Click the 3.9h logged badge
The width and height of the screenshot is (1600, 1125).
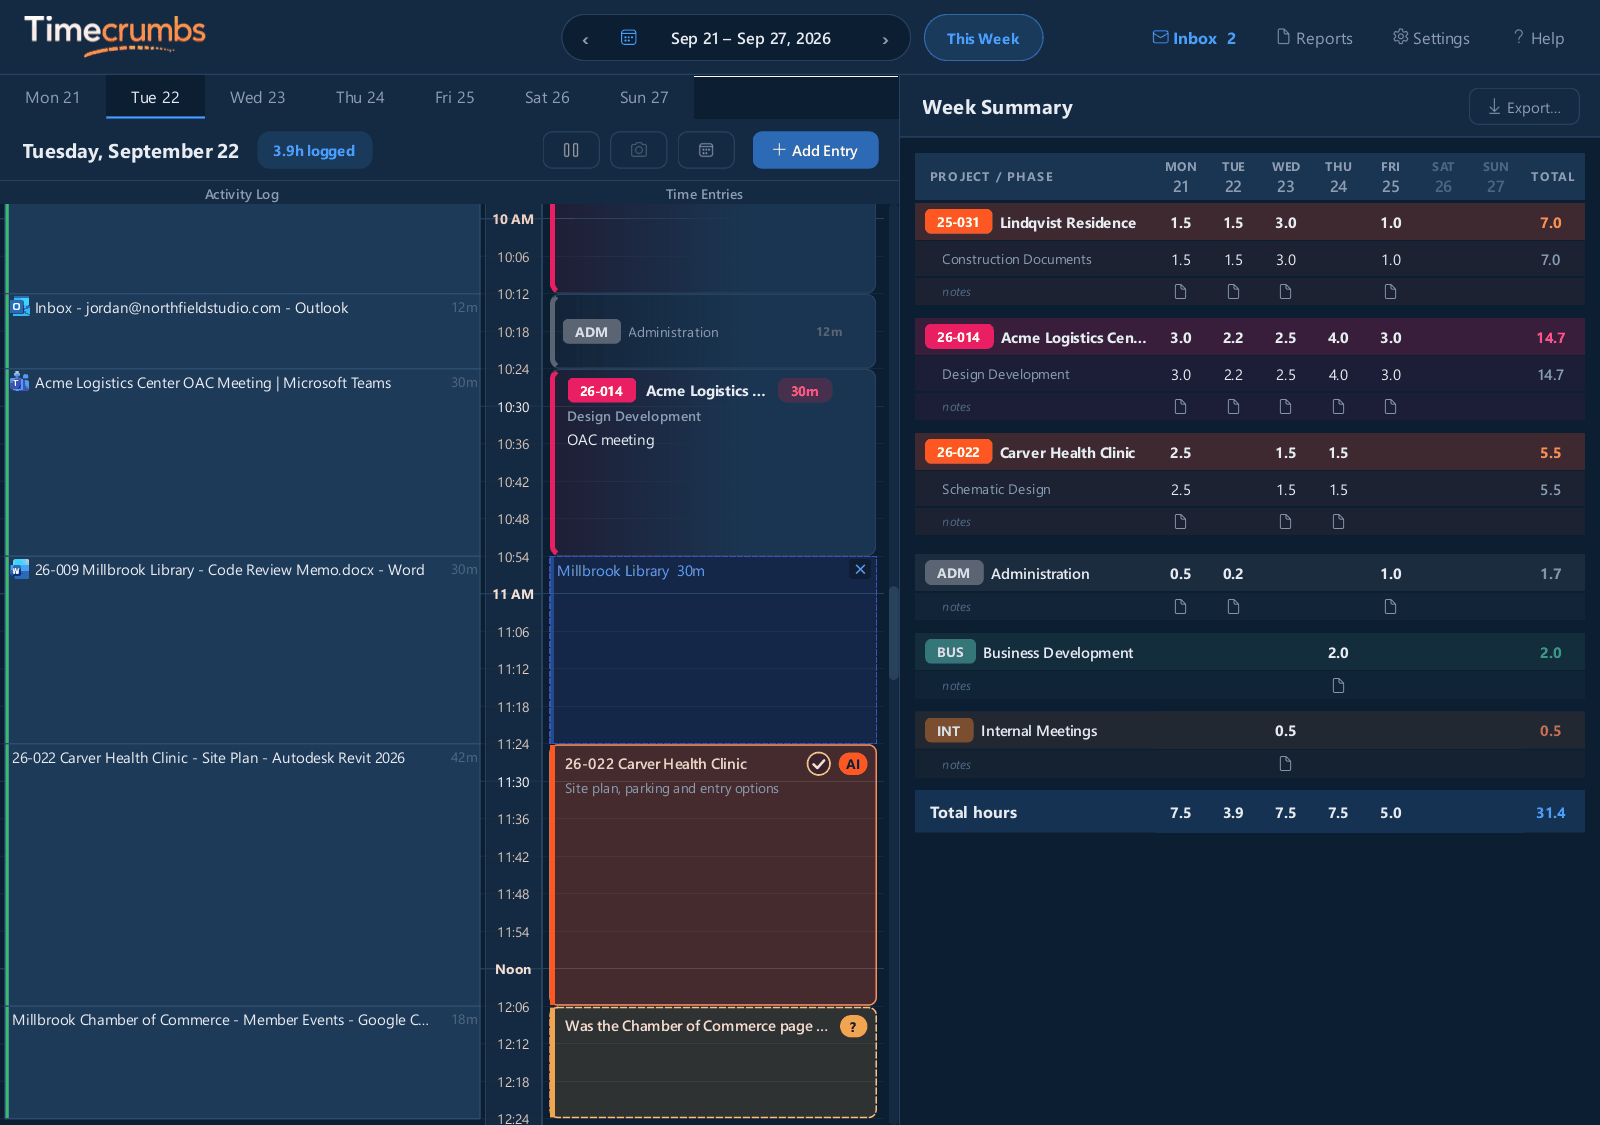tap(314, 151)
